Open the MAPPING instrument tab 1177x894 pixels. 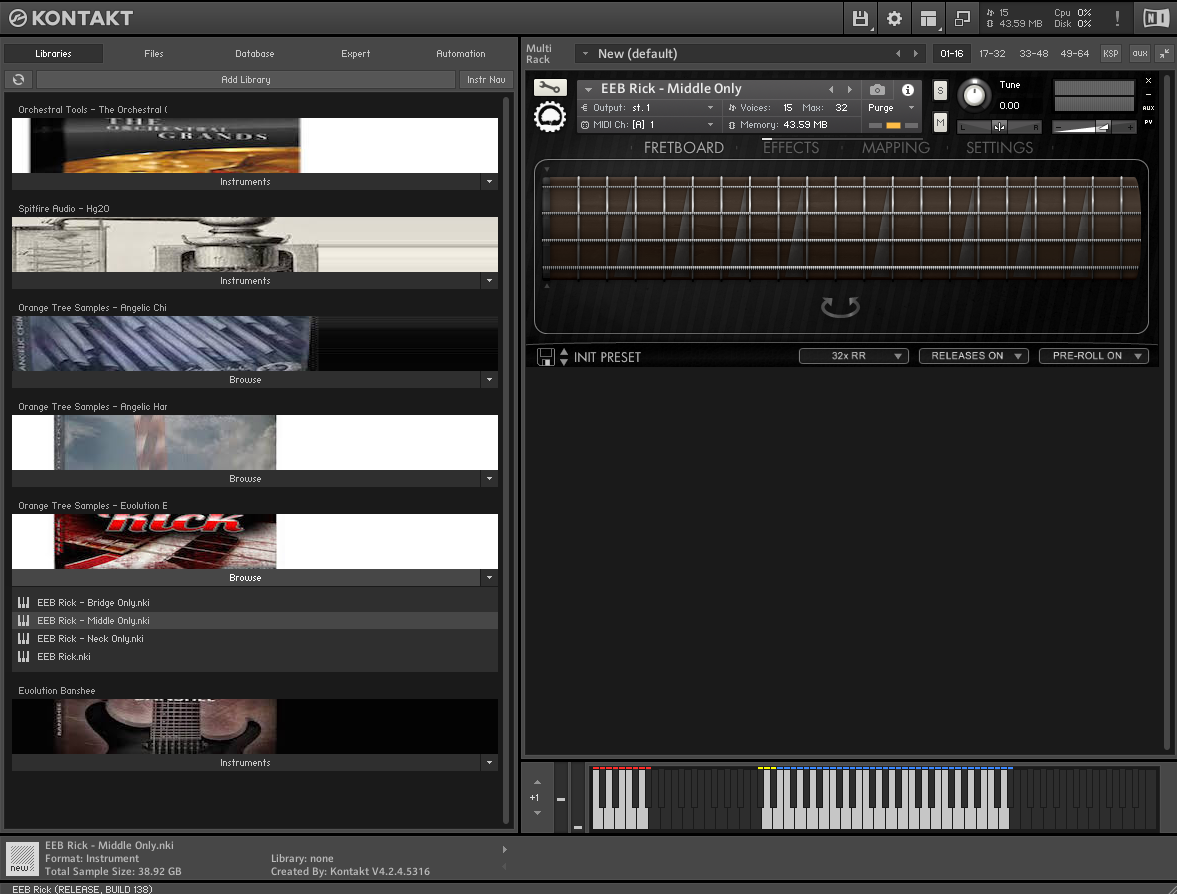tap(896, 148)
